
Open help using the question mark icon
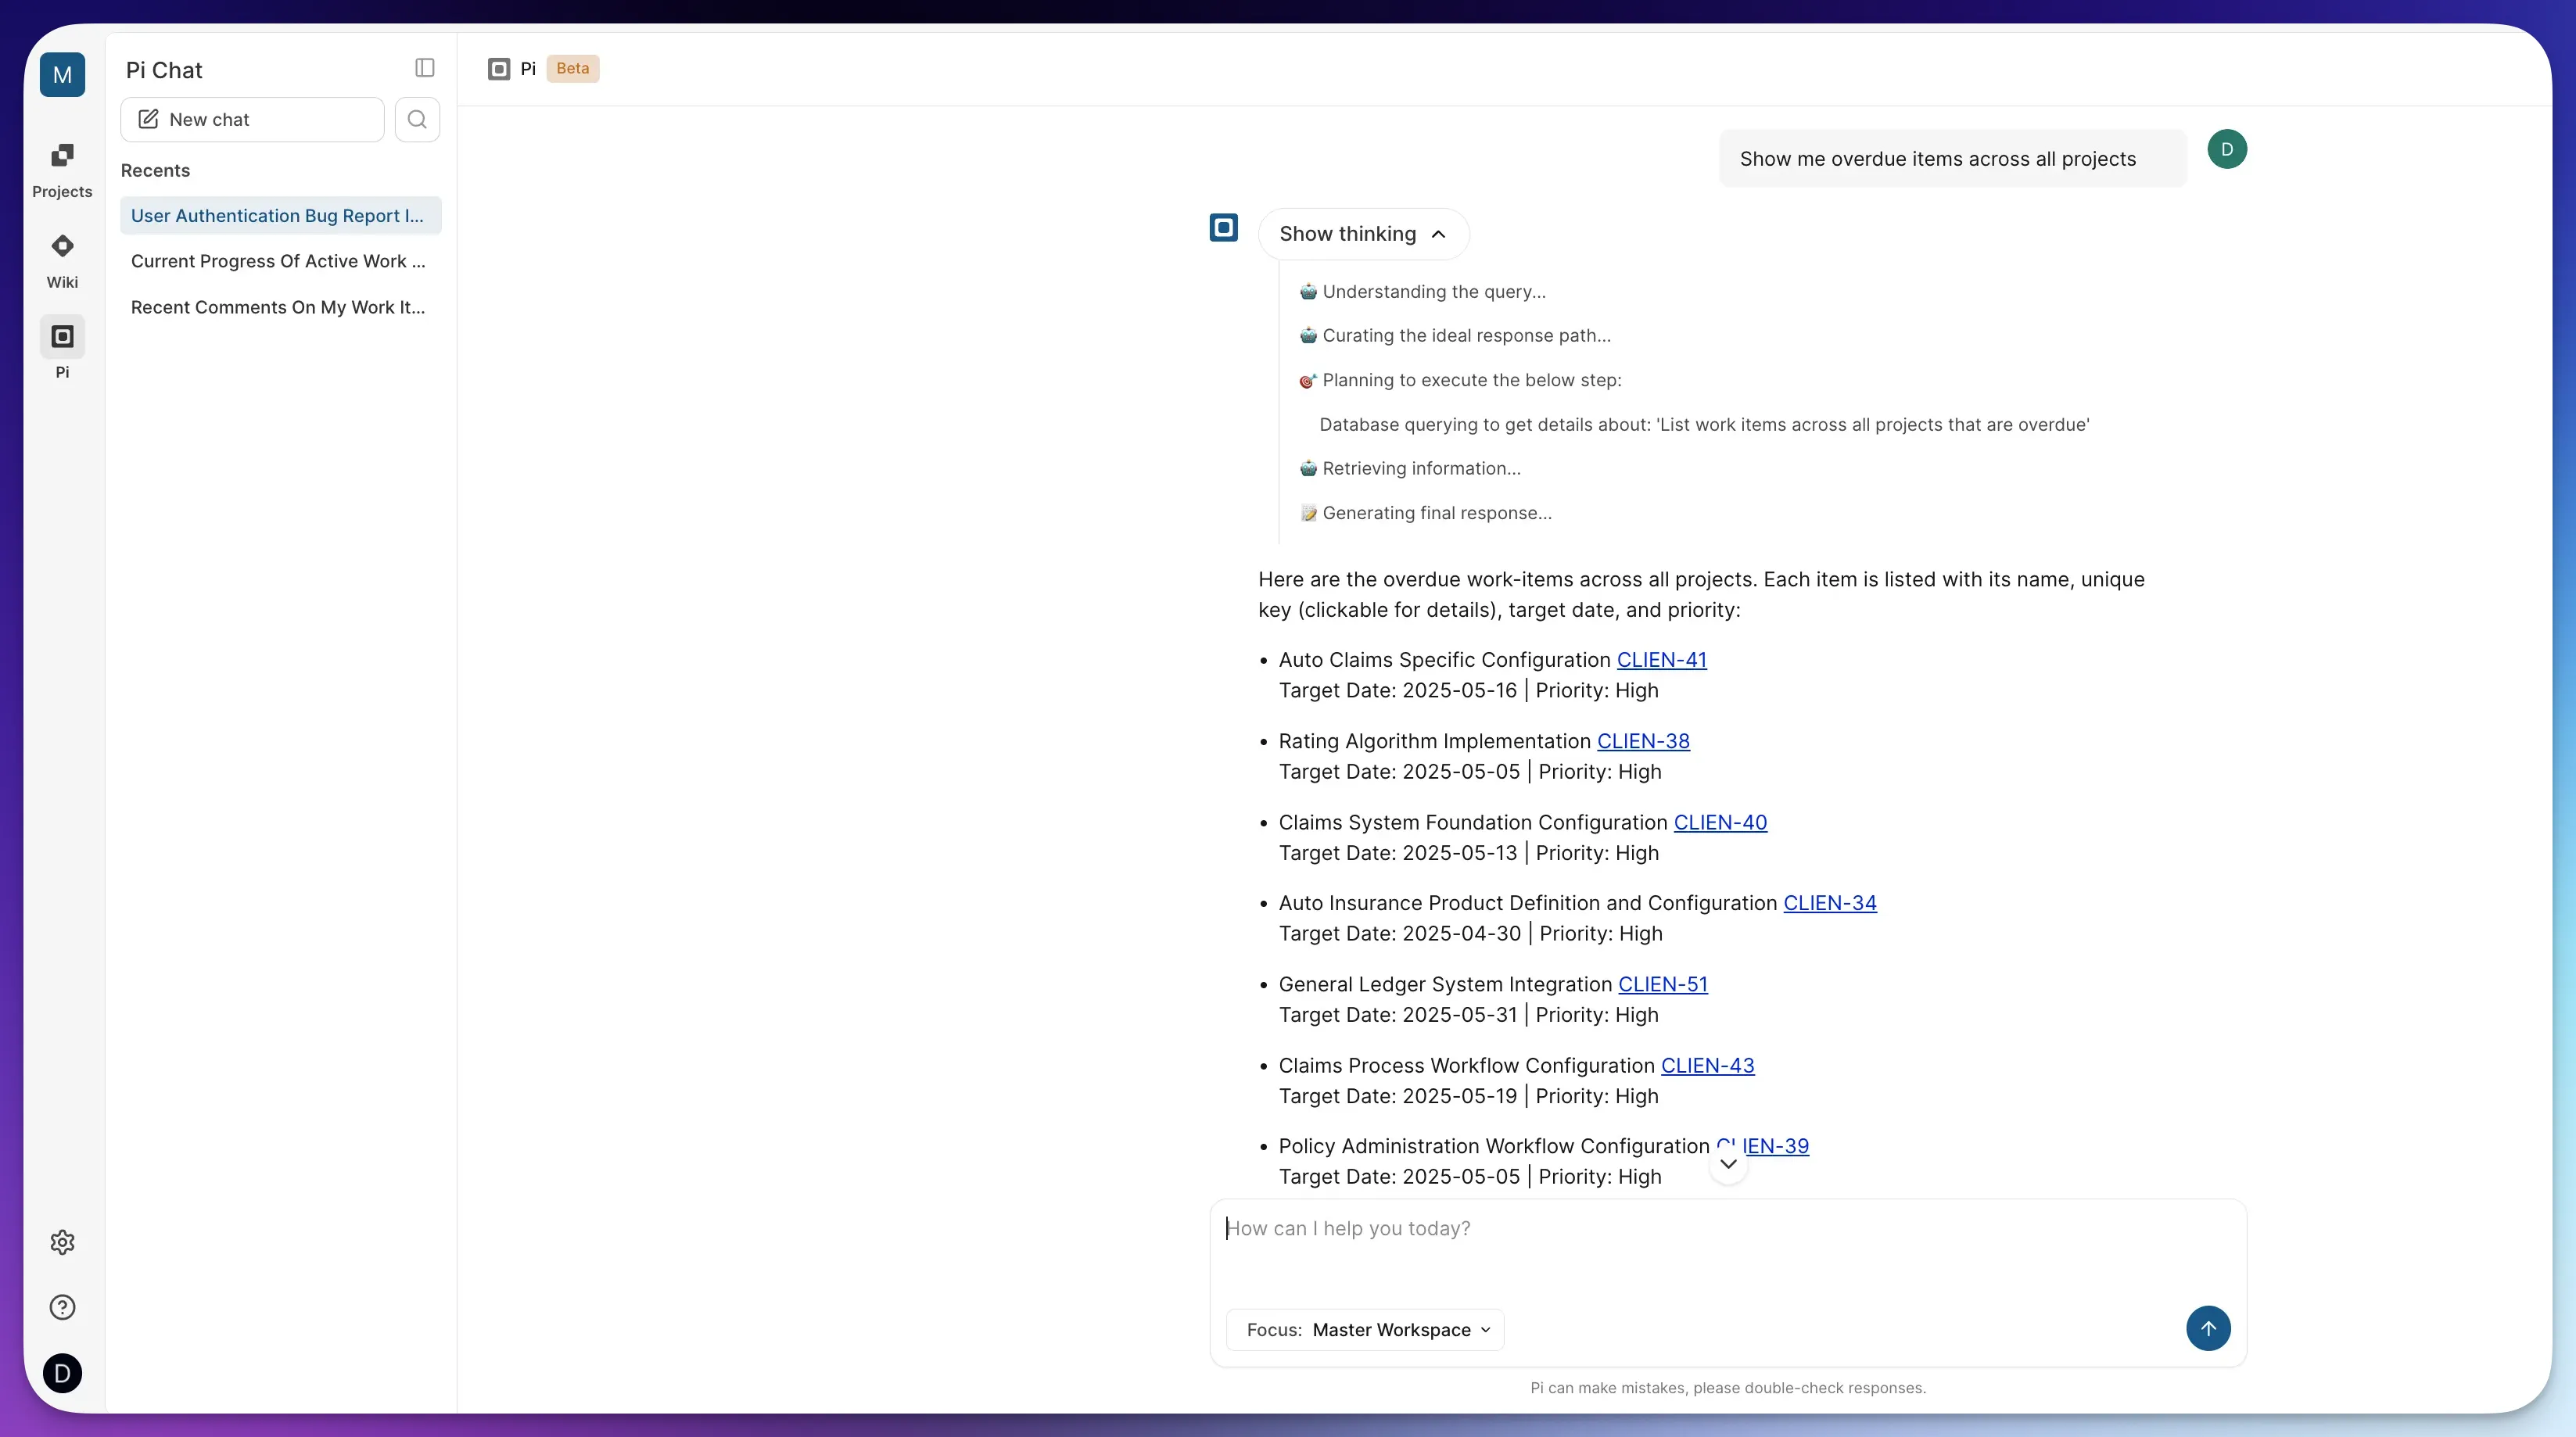(x=62, y=1307)
